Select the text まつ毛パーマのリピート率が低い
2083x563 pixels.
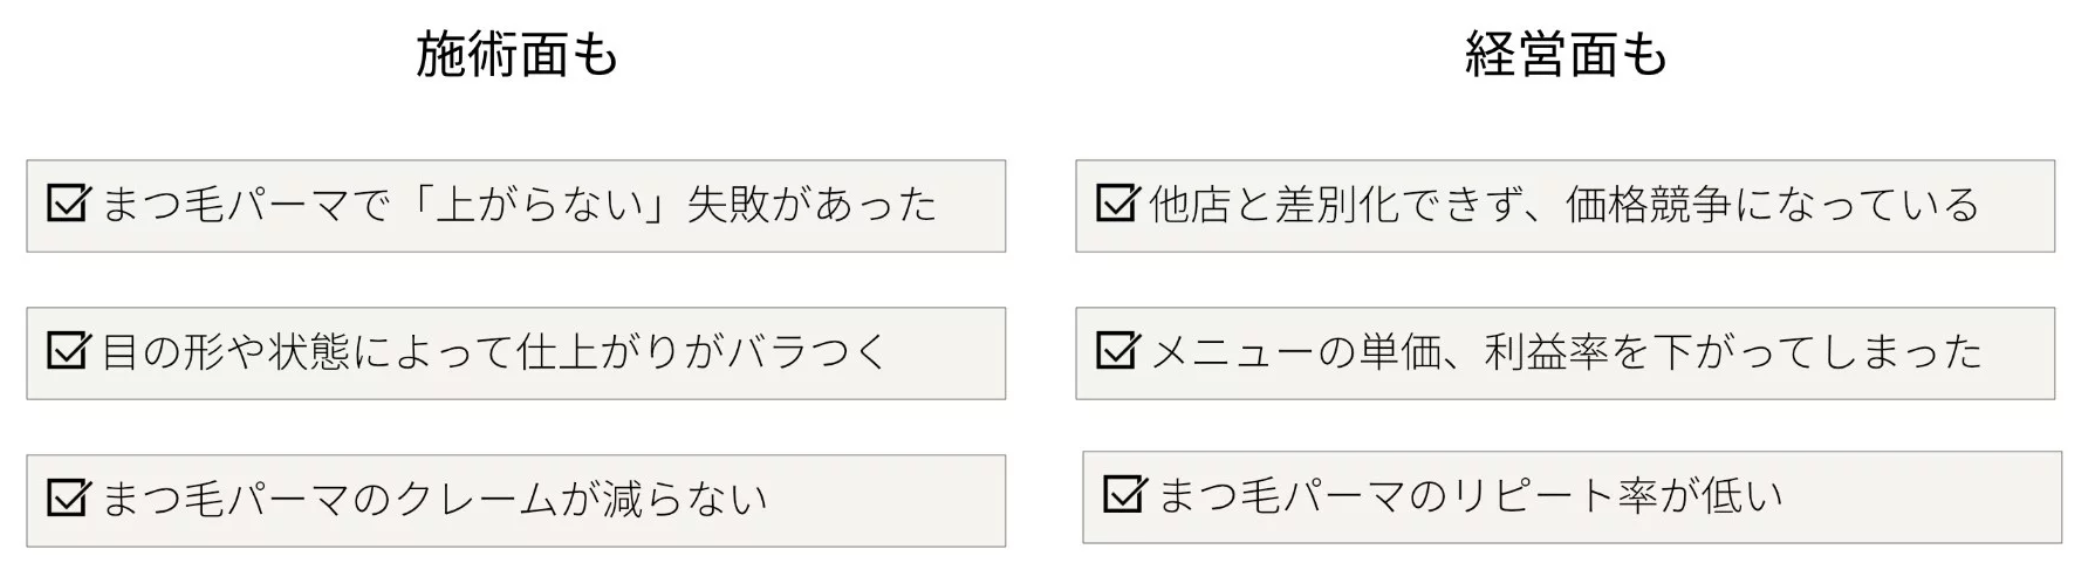pyautogui.click(x=1470, y=495)
